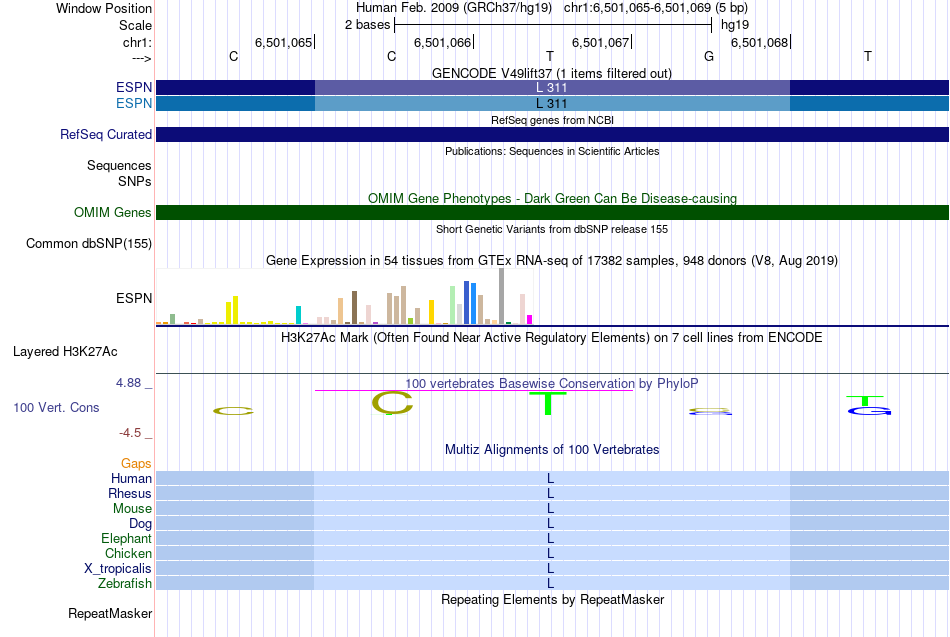
Task: Click the dbSNP release 155 track title
Action: tap(552, 229)
